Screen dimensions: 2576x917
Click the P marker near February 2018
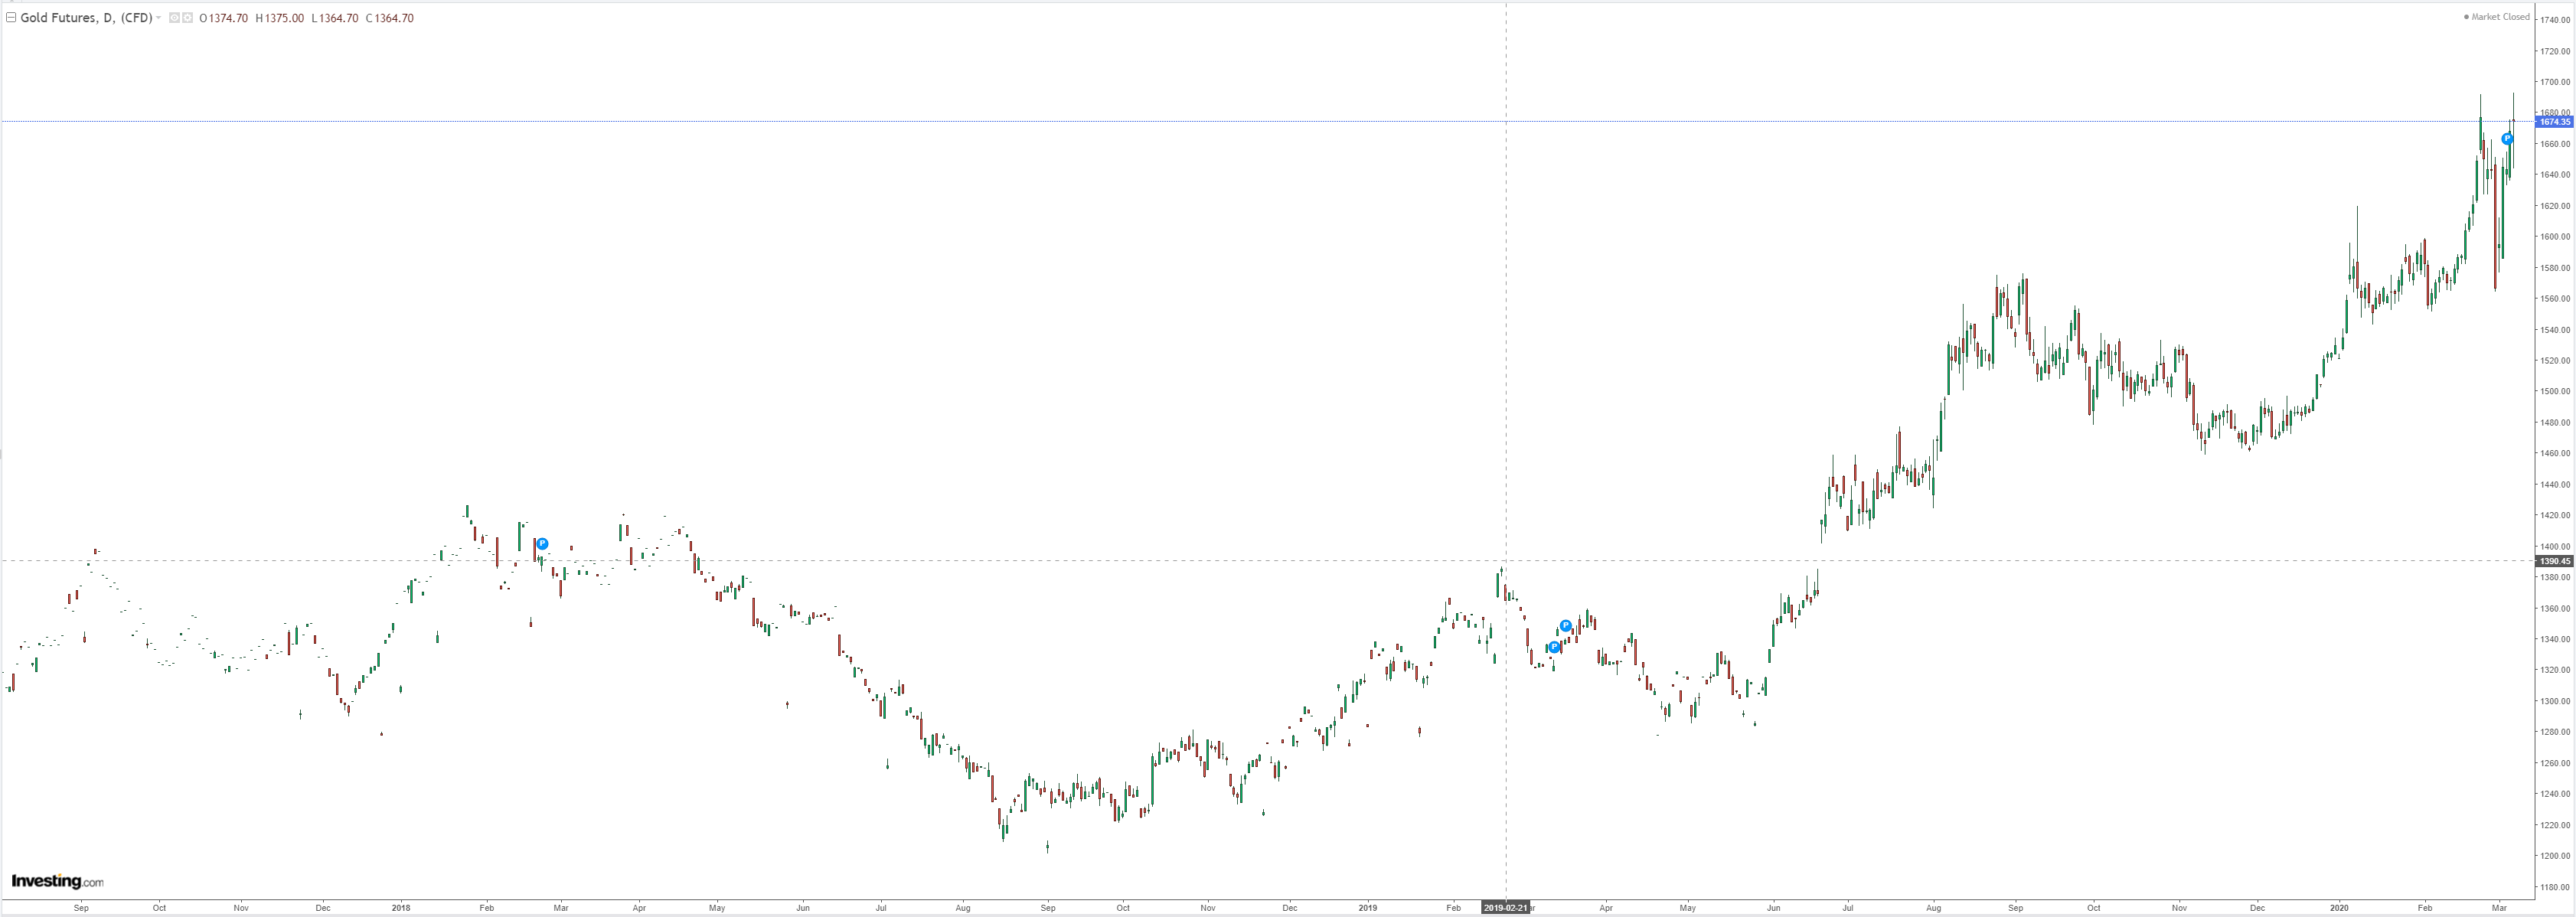click(542, 544)
